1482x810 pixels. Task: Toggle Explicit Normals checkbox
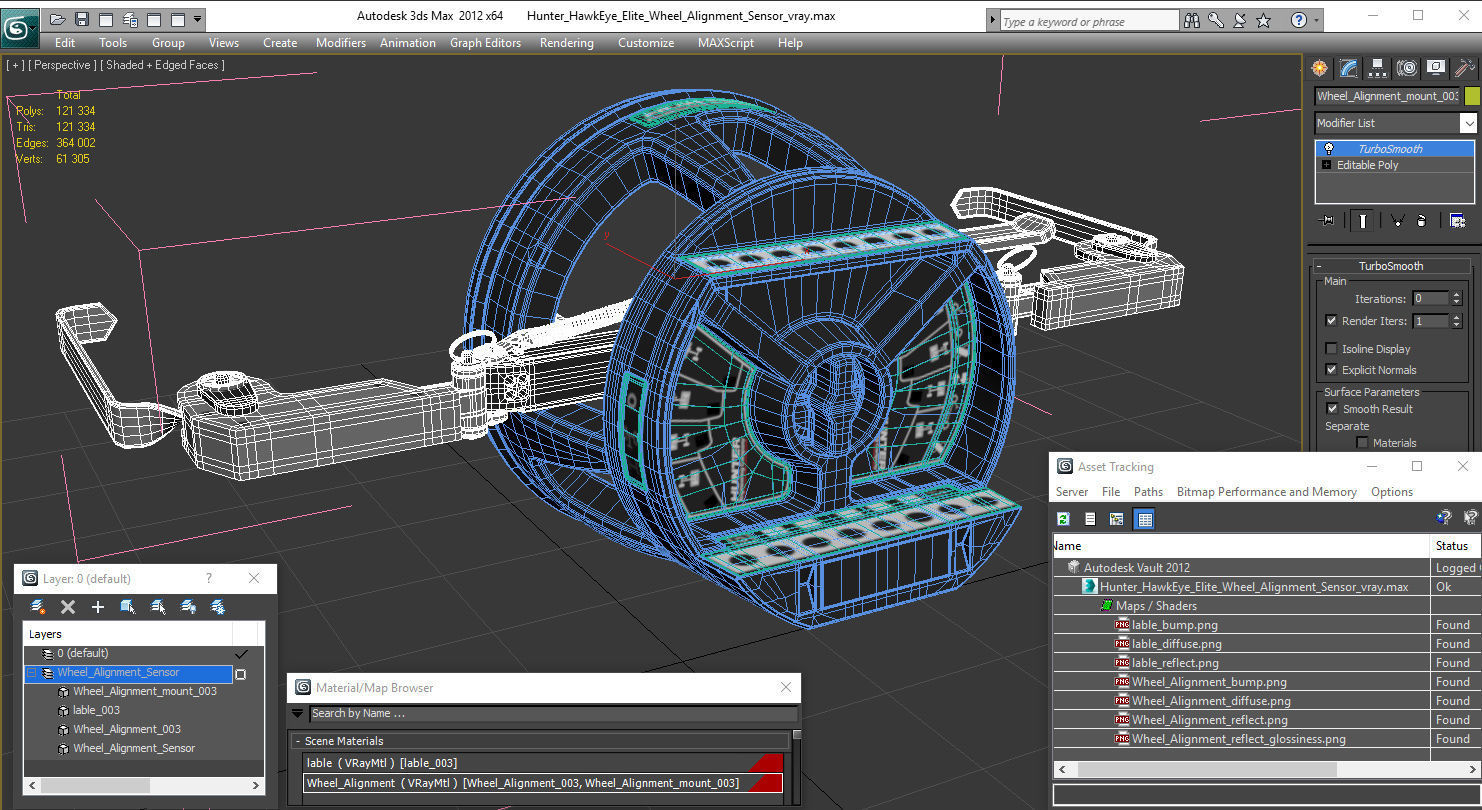click(x=1331, y=370)
